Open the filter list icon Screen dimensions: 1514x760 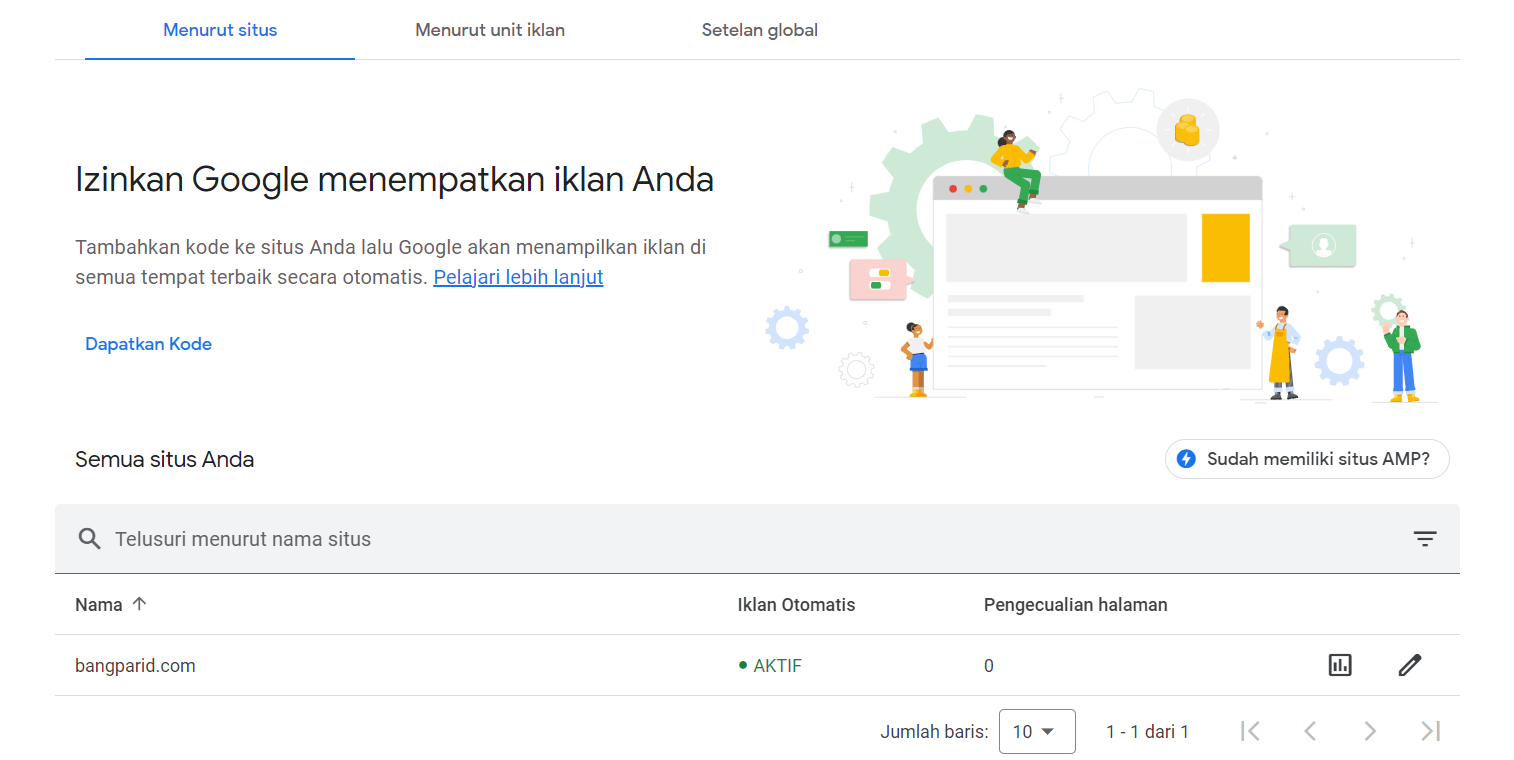tap(1425, 539)
